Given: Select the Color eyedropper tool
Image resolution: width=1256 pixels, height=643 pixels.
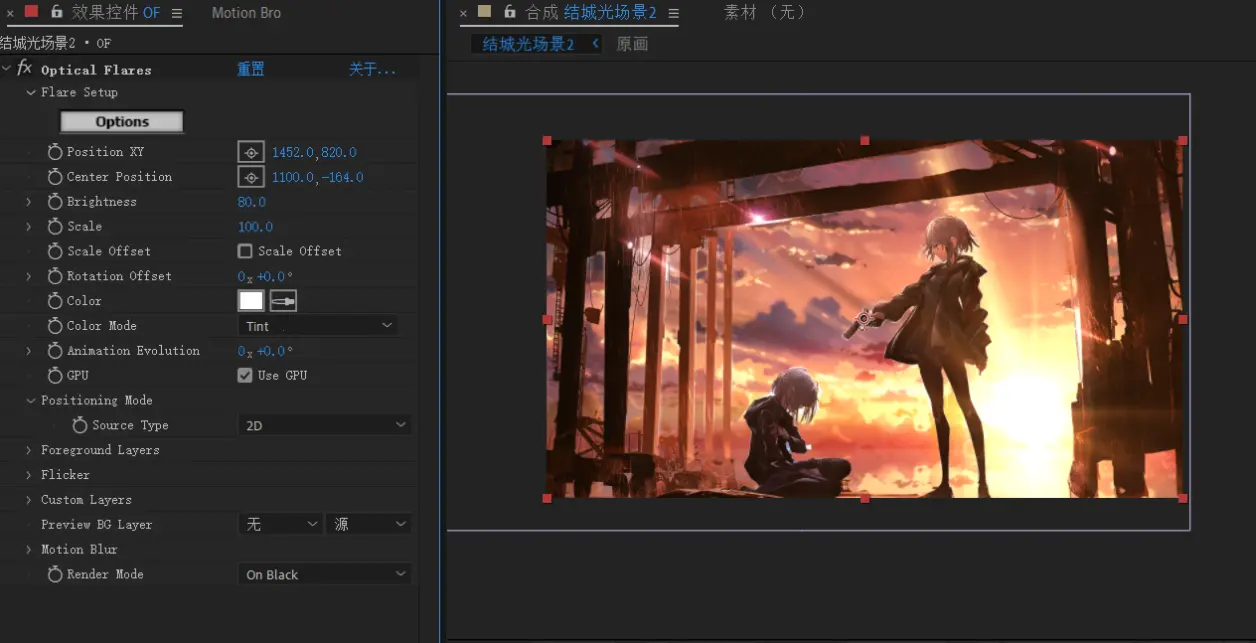Looking at the screenshot, I should (283, 301).
